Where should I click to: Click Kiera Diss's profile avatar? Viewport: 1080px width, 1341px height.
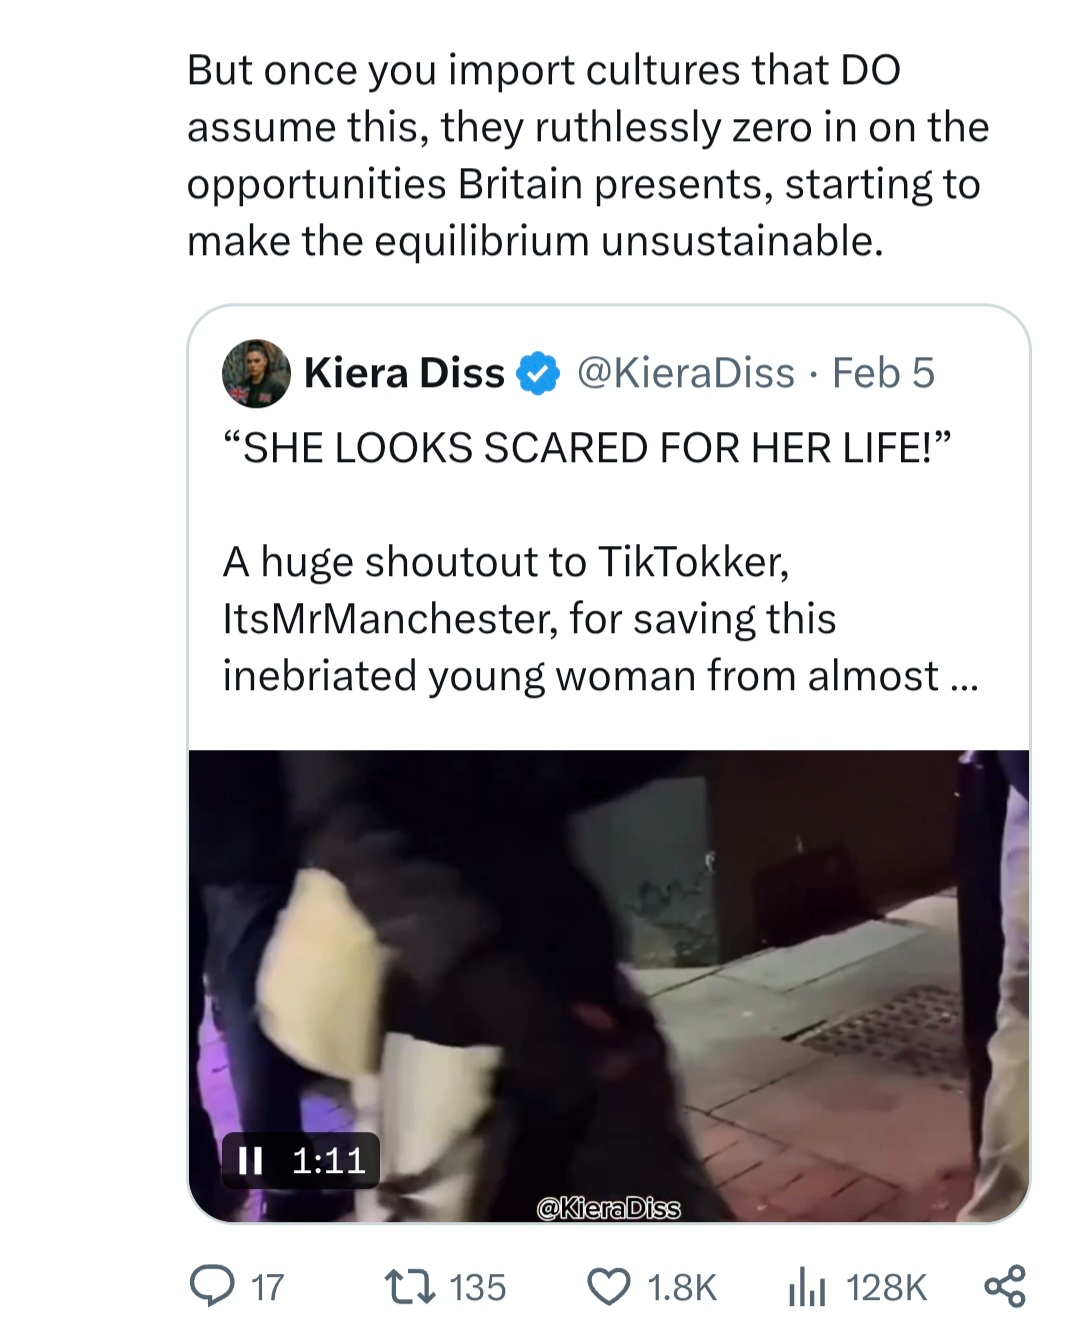coord(256,373)
